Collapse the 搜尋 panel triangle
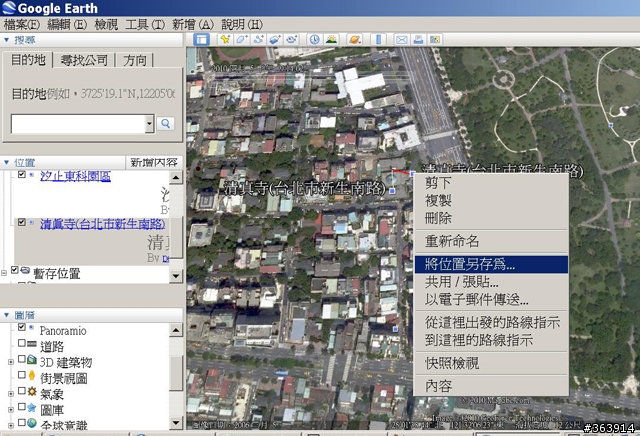 7,40
